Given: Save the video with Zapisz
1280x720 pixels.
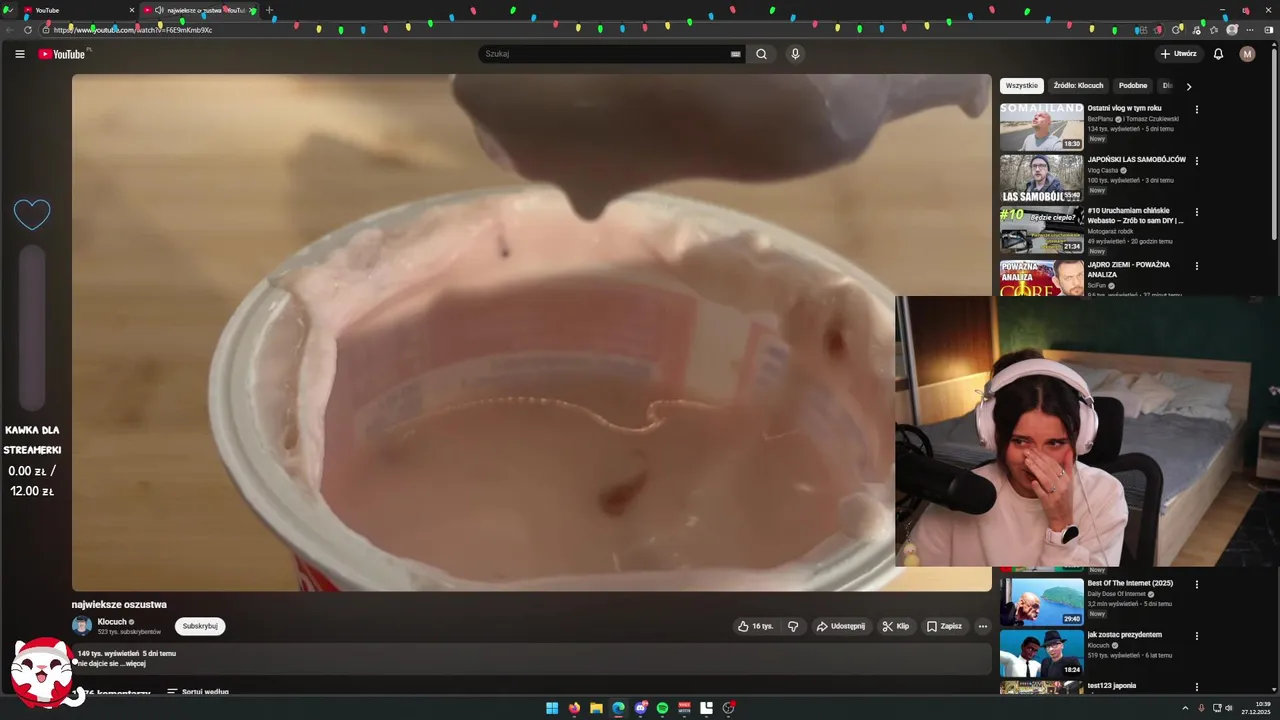Looking at the screenshot, I should tap(944, 626).
